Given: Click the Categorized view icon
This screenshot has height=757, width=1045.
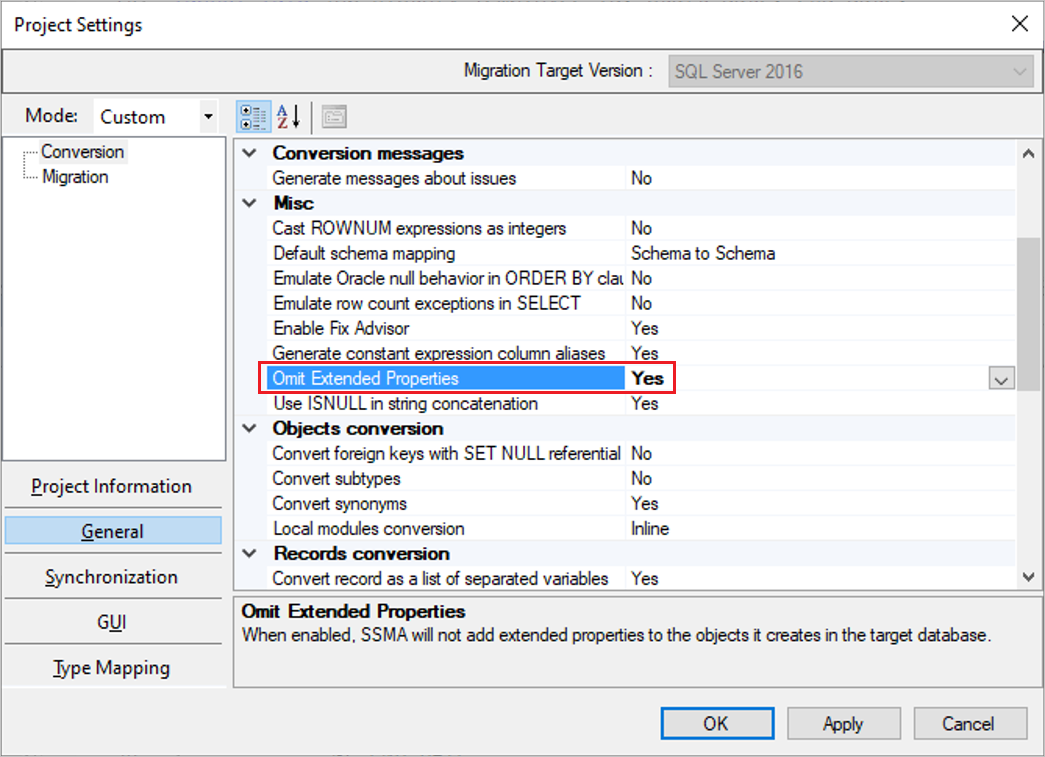Looking at the screenshot, I should coord(252,117).
